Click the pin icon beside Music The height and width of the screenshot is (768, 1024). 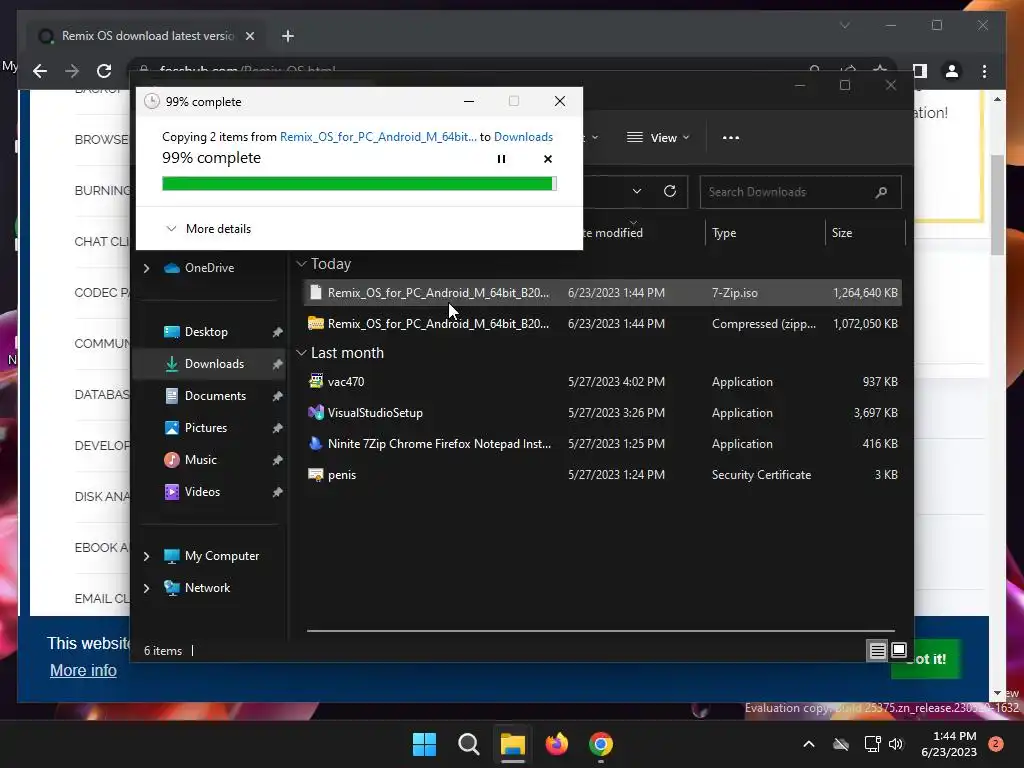tap(278, 460)
